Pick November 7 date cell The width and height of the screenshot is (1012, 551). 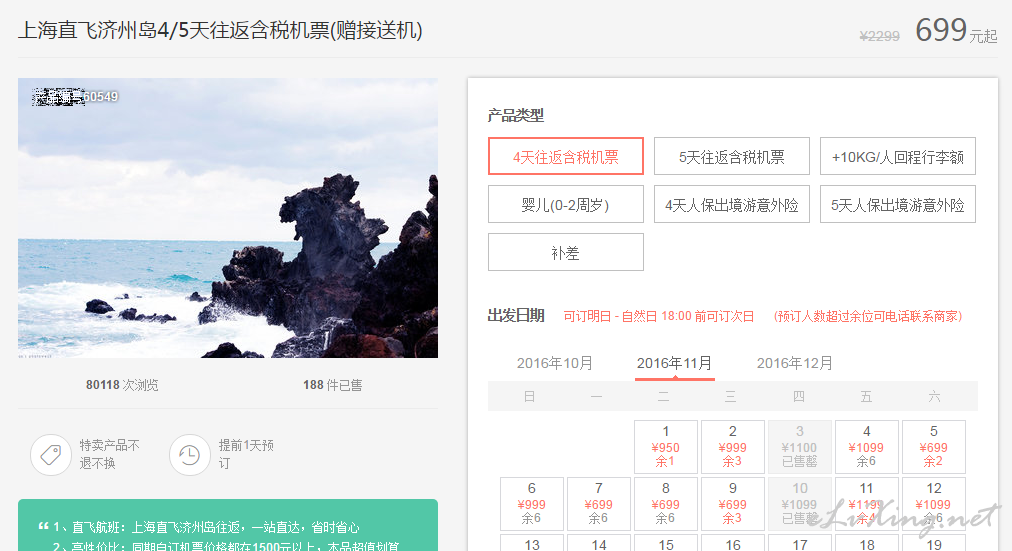[599, 503]
